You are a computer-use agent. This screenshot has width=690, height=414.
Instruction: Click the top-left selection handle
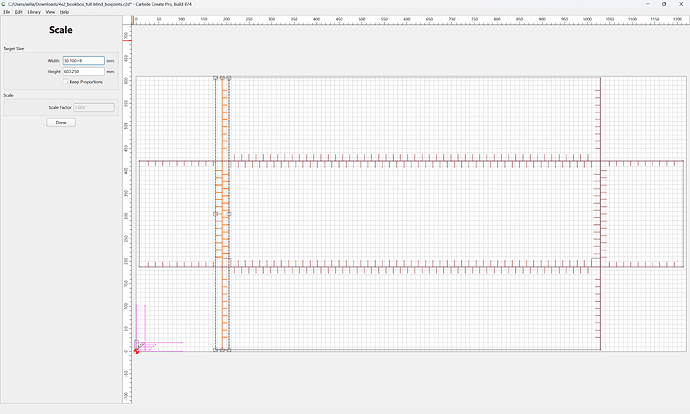(x=215, y=78)
